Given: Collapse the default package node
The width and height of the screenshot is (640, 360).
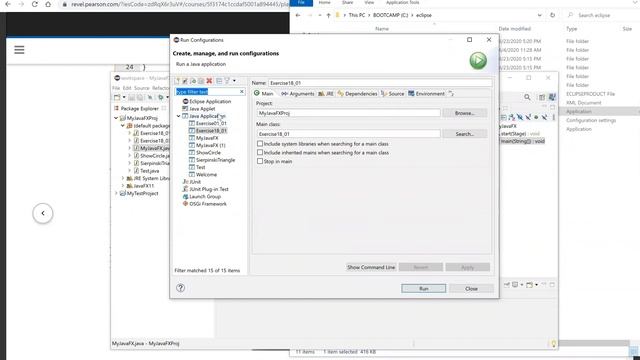Looking at the screenshot, I should tap(122, 126).
